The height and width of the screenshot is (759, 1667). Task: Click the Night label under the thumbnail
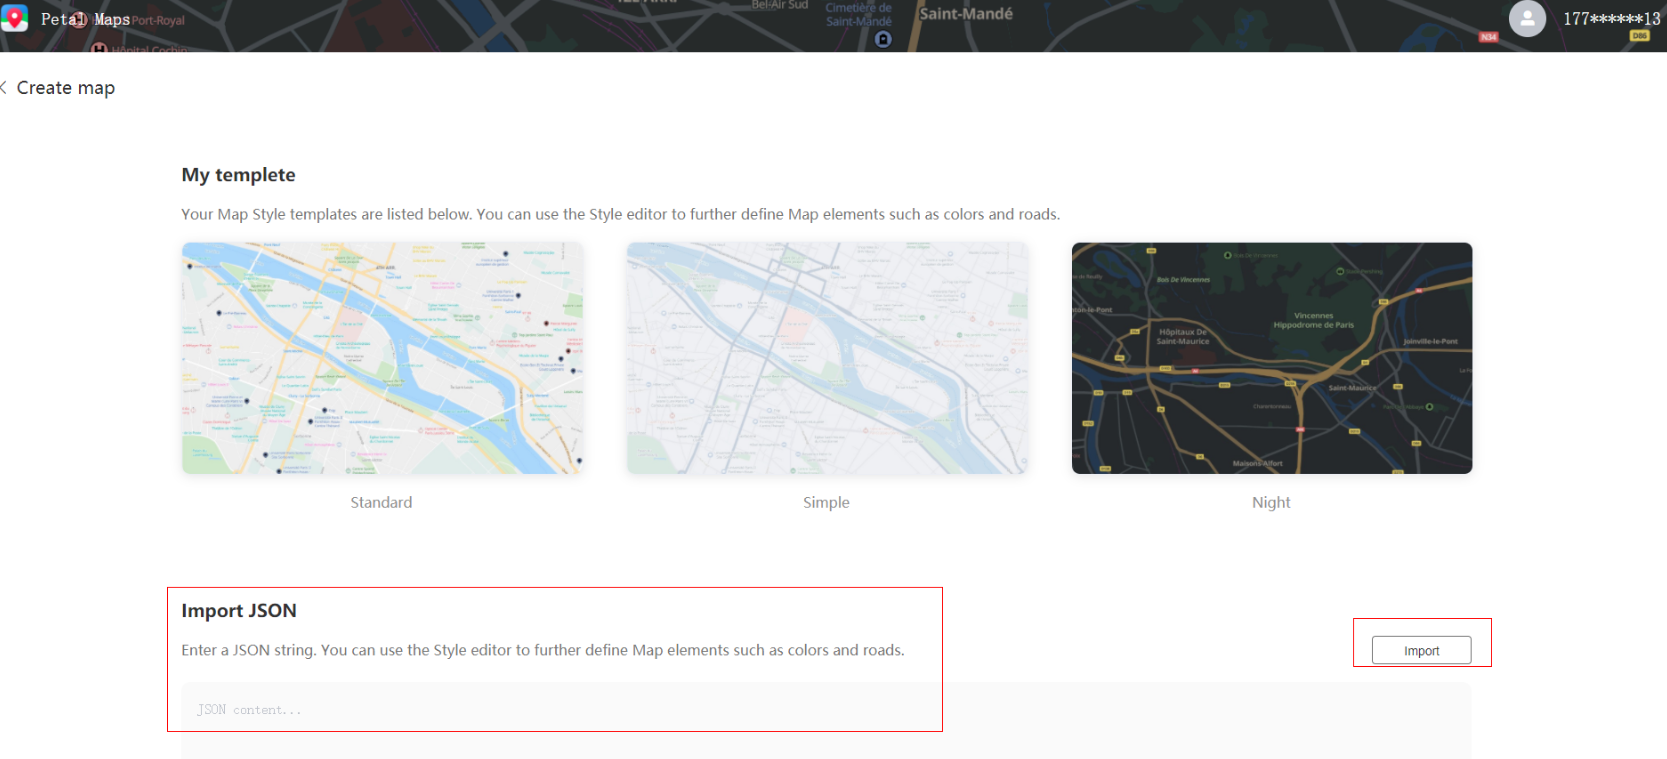(1271, 502)
